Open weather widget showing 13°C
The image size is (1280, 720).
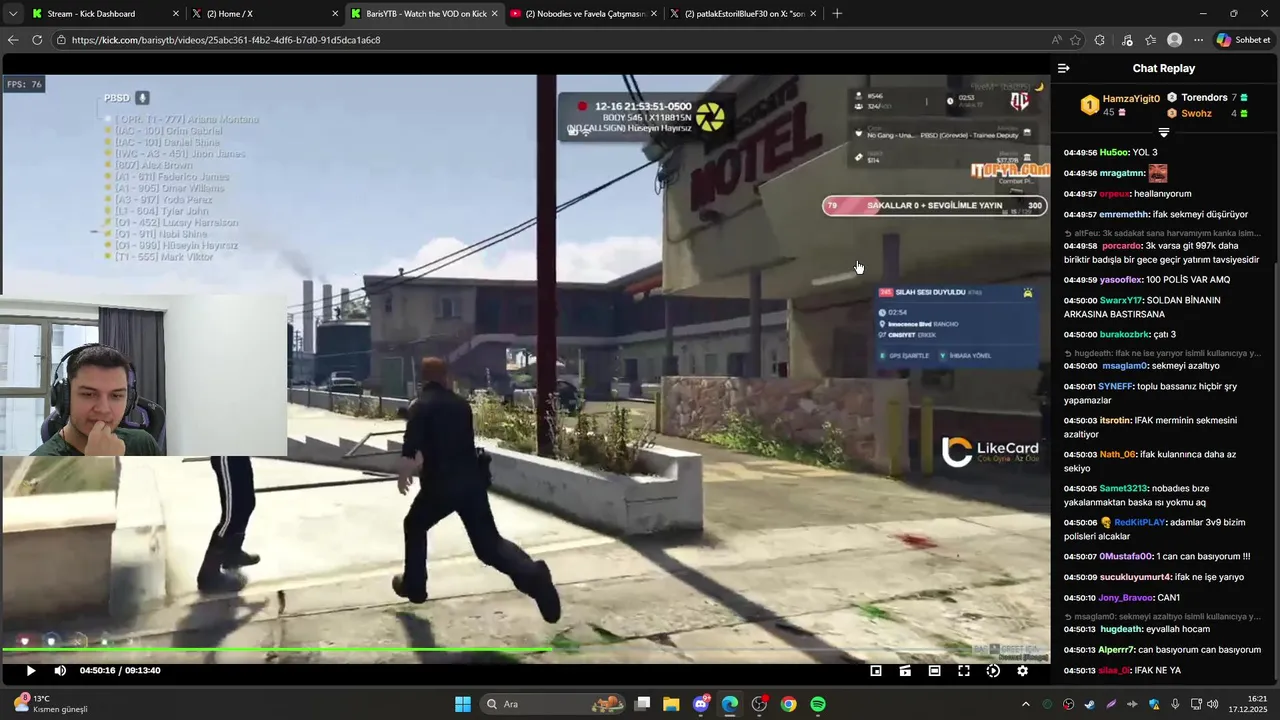[x=50, y=704]
